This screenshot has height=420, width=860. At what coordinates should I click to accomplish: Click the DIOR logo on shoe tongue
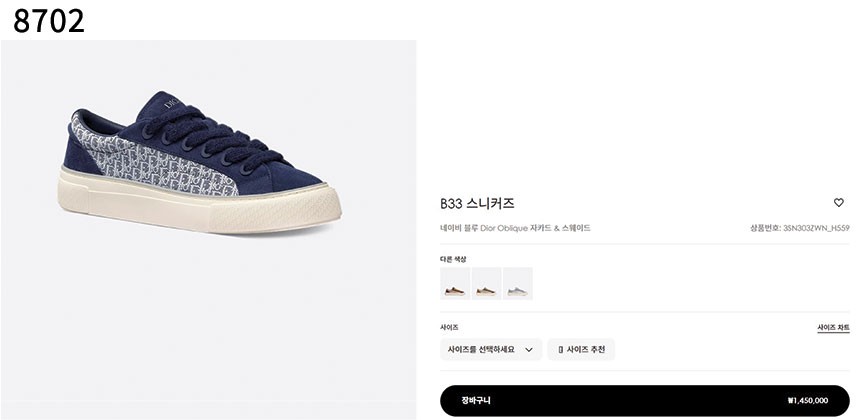point(173,104)
